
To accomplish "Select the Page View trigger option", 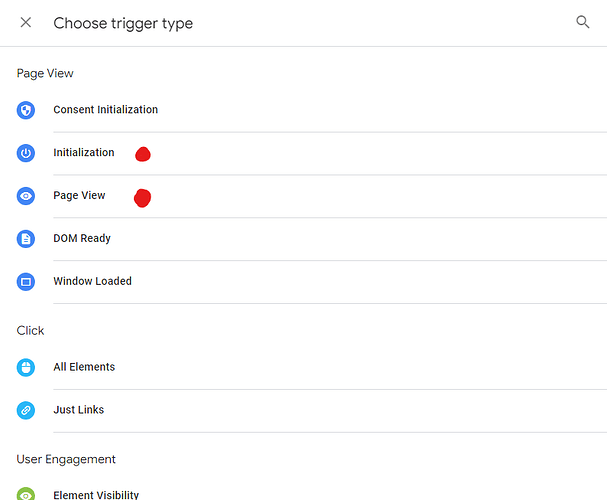I will tap(79, 196).
